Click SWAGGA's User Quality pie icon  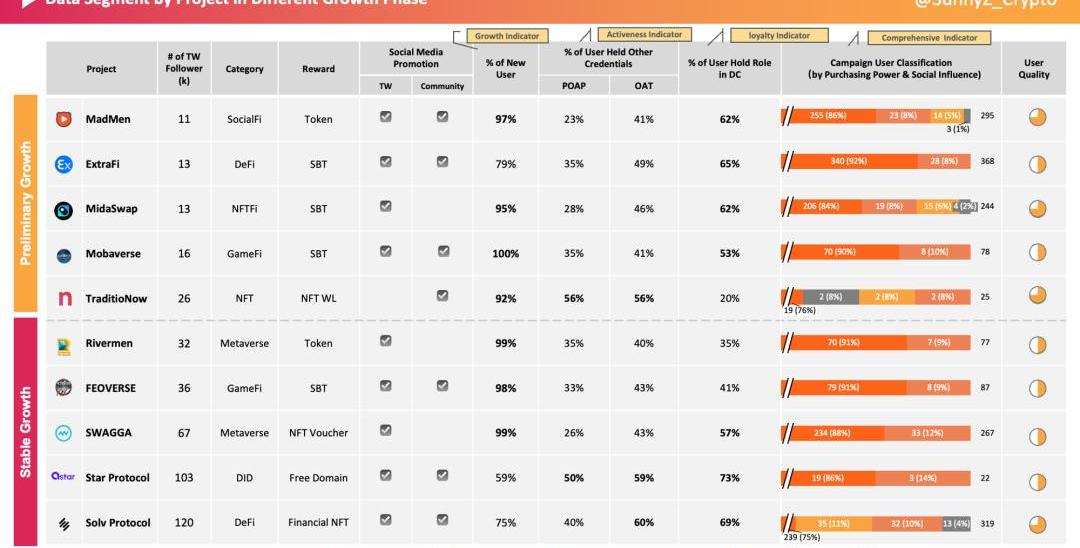(x=1037, y=436)
